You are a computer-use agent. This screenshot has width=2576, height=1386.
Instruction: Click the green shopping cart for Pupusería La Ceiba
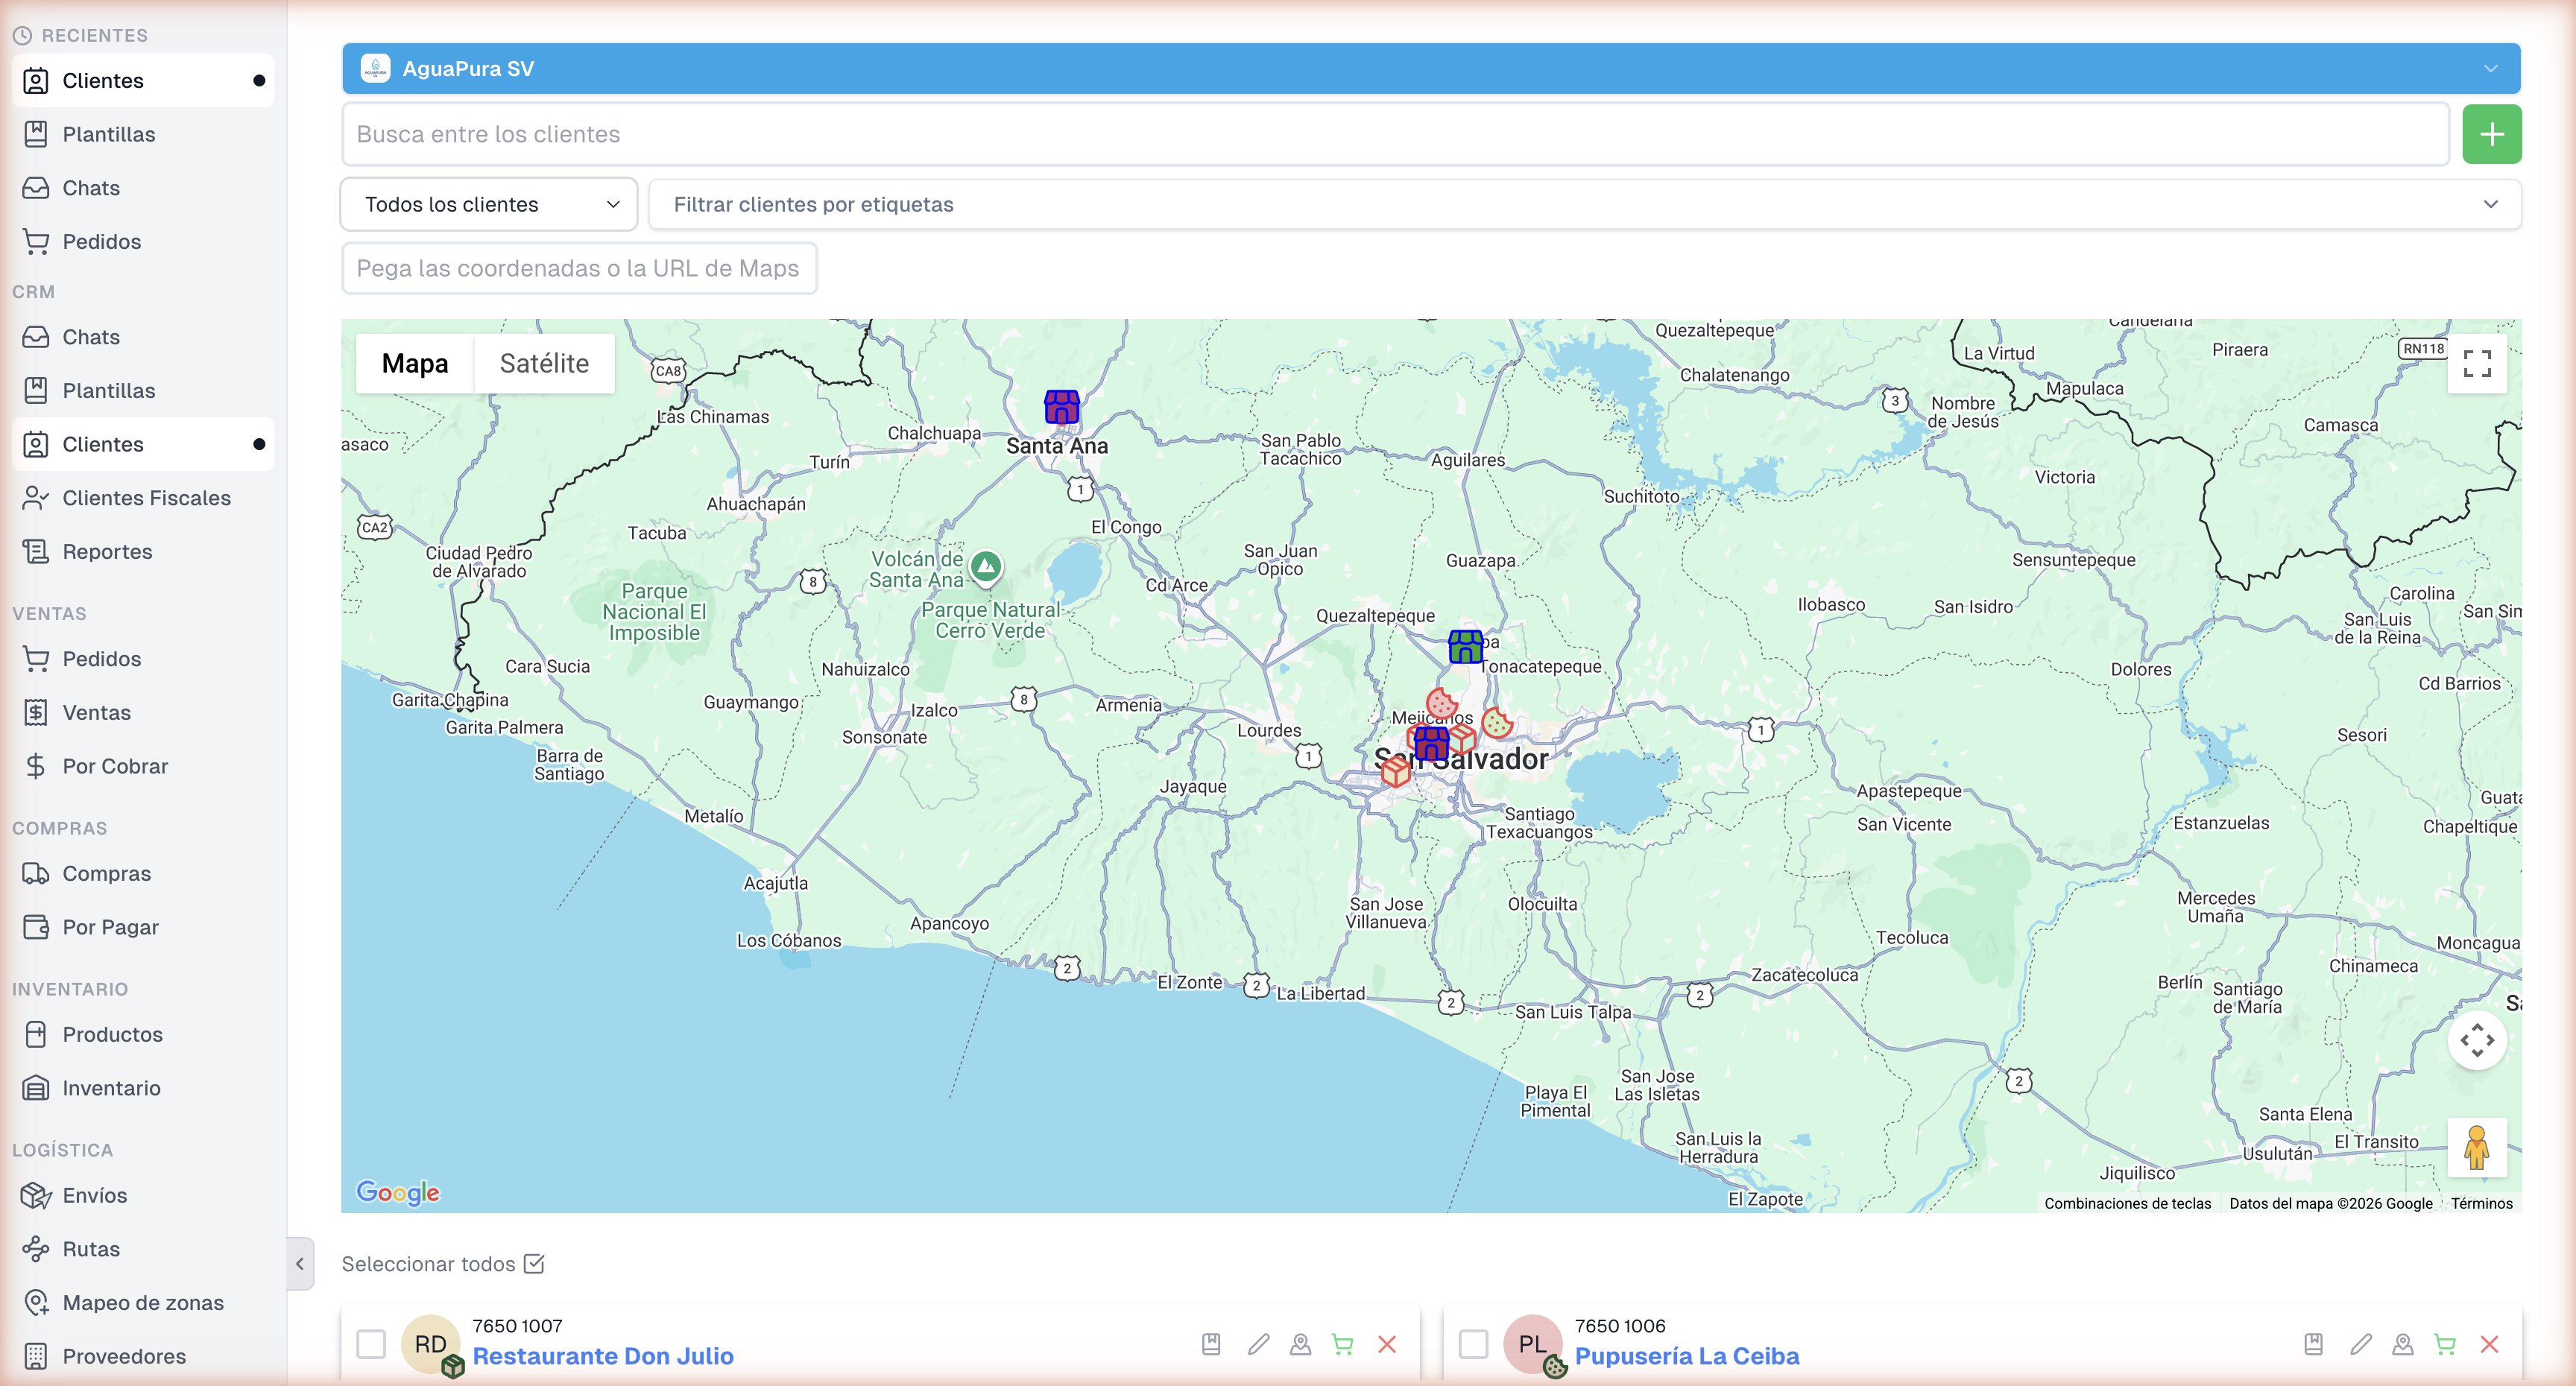tap(2445, 1345)
